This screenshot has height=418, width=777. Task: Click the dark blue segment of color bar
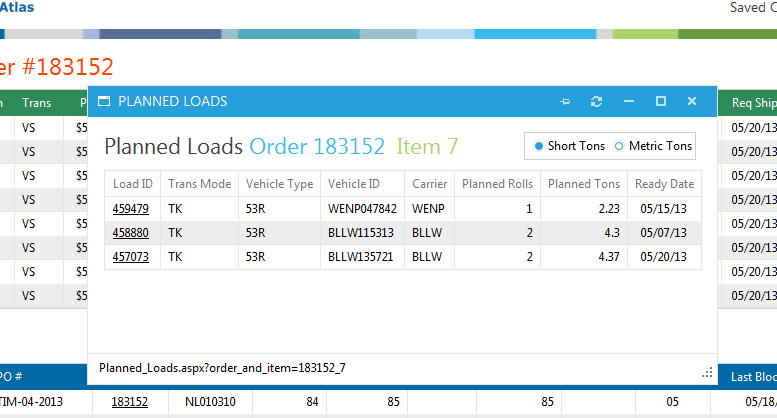pos(160,34)
